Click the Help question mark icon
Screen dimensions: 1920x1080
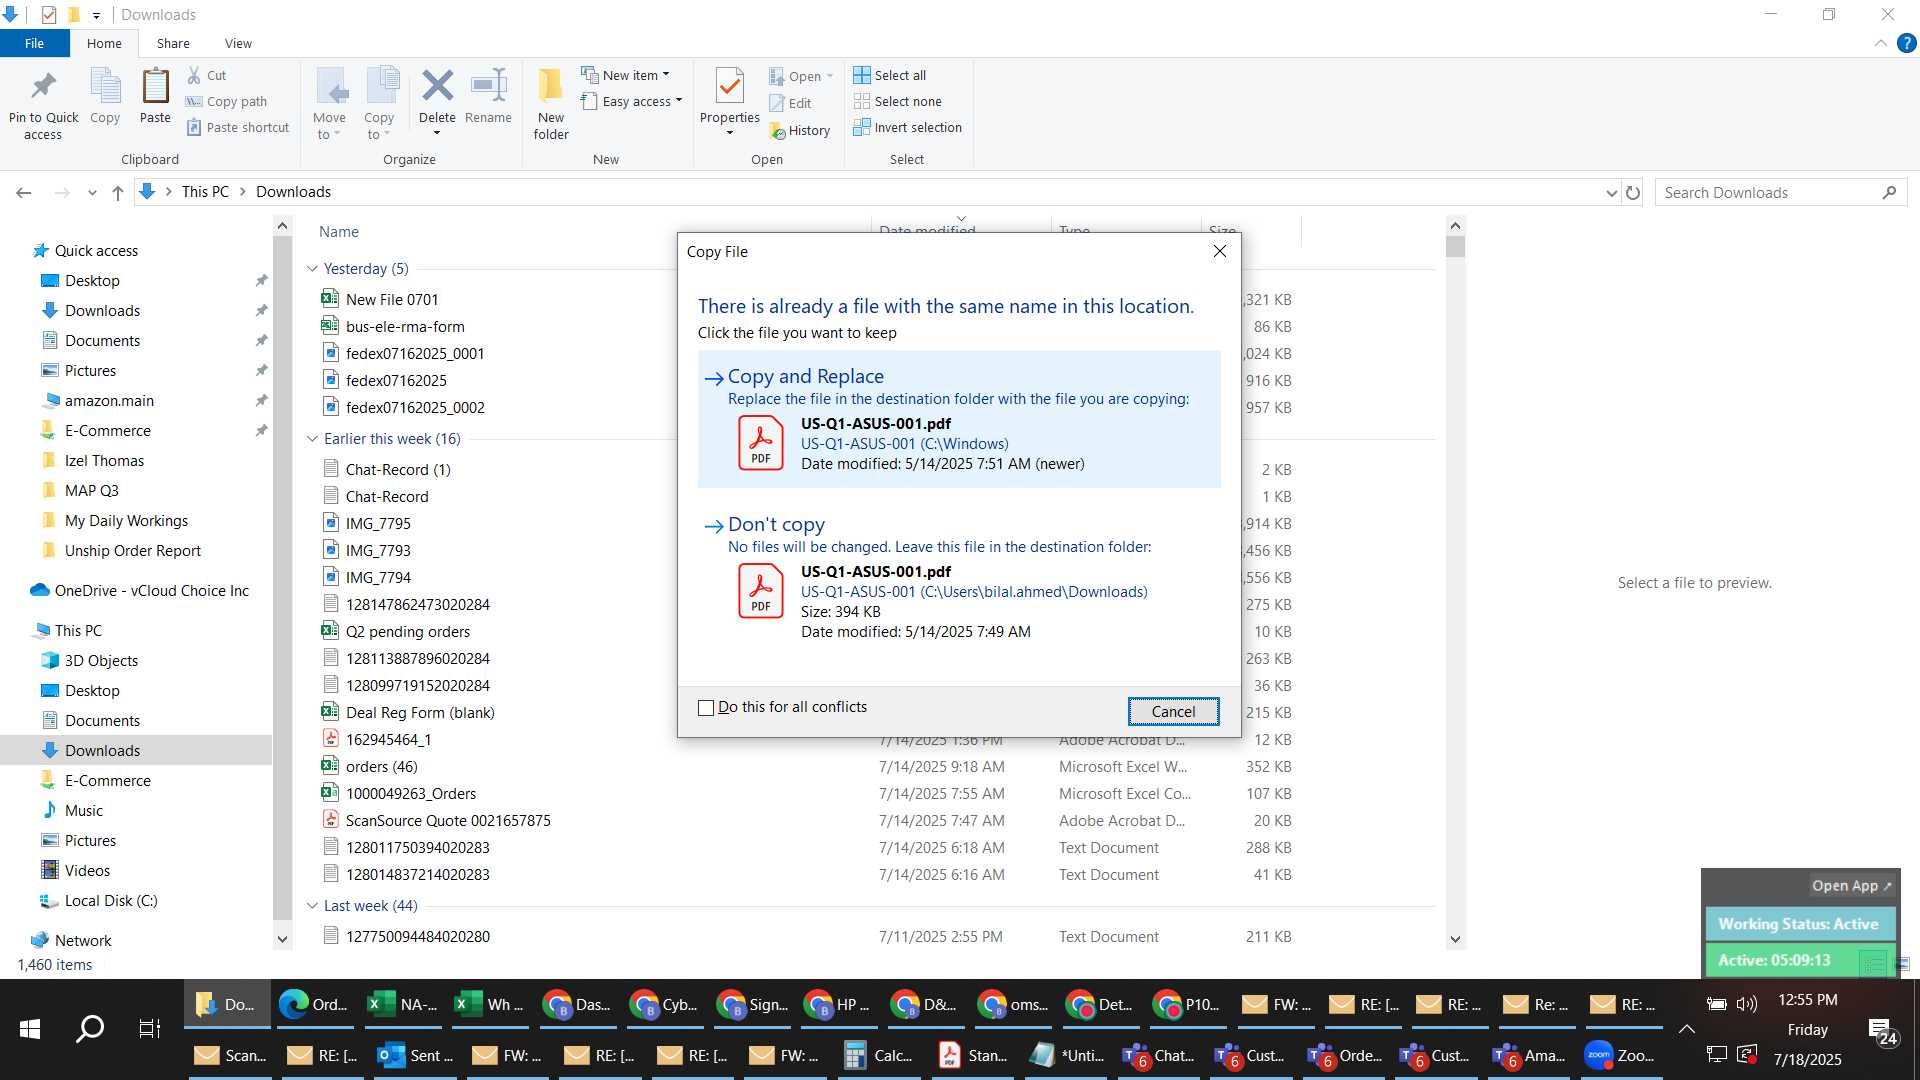point(1907,43)
